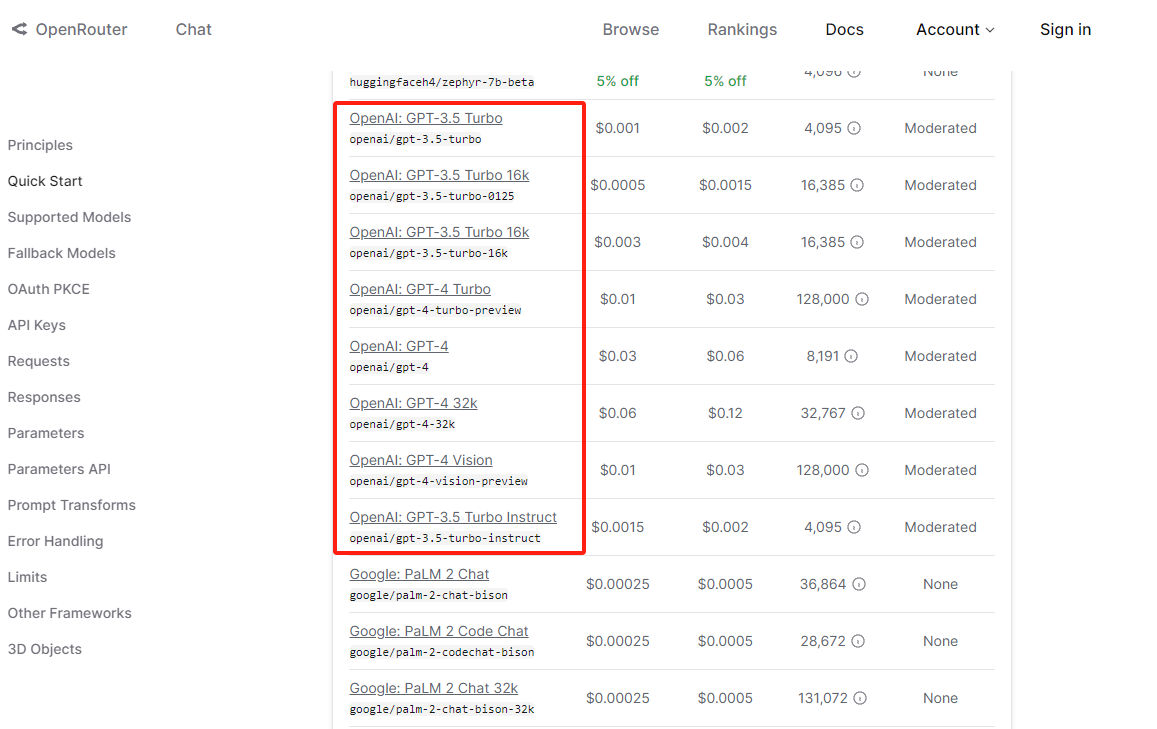Open the OpenAI: GPT-4 32k link
The height and width of the screenshot is (729, 1157).
pyautogui.click(x=413, y=403)
